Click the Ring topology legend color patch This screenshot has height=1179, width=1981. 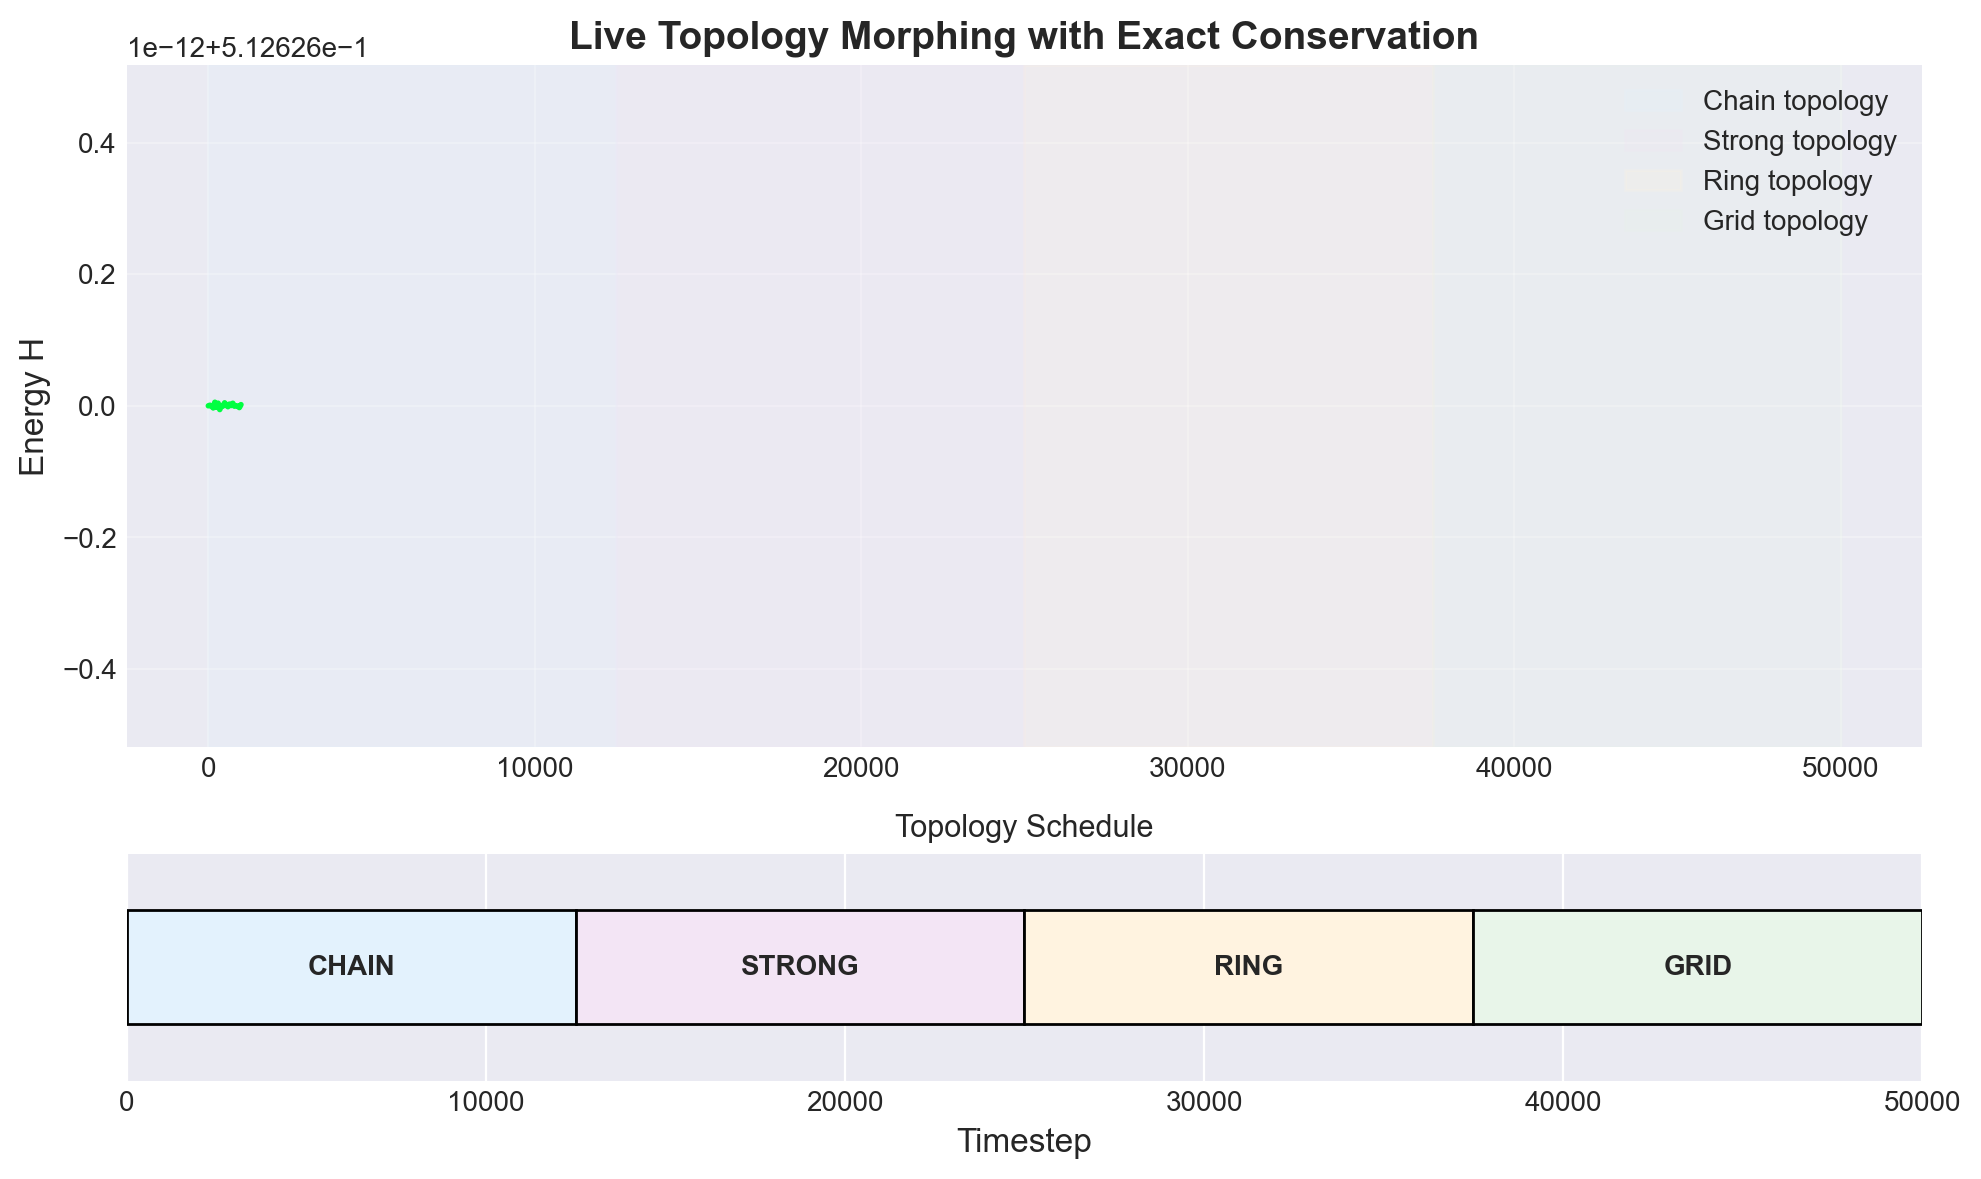pyautogui.click(x=1653, y=181)
